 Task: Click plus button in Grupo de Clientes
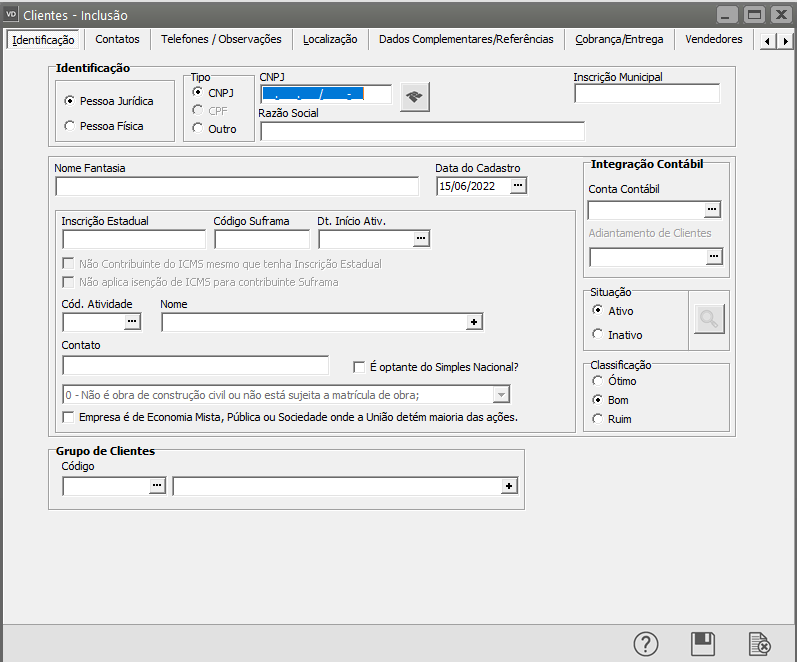click(509, 486)
